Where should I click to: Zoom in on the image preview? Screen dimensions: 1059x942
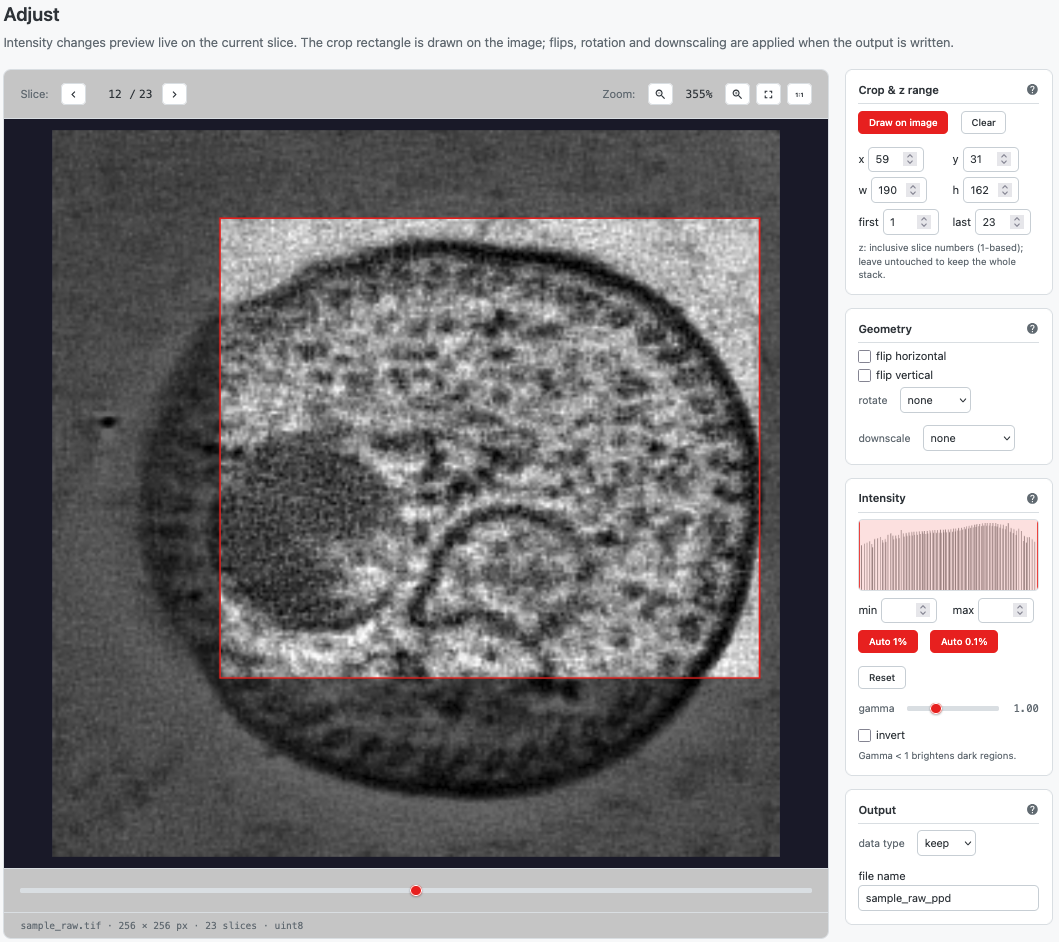[737, 94]
